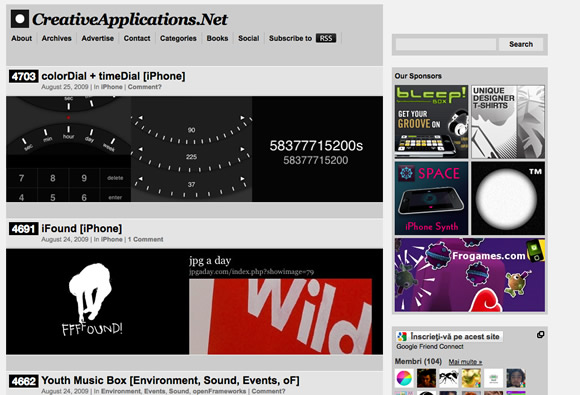Click Comment? under colorDial post
The height and width of the screenshot is (395, 580).
pyautogui.click(x=145, y=87)
